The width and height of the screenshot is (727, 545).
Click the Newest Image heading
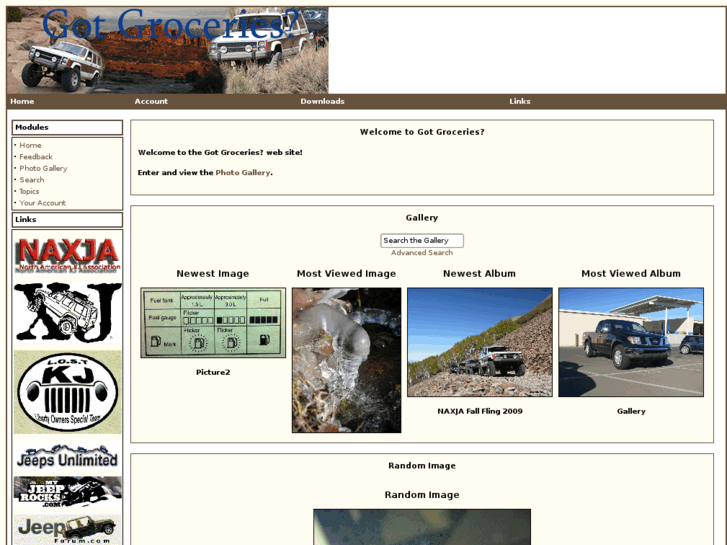pos(213,274)
